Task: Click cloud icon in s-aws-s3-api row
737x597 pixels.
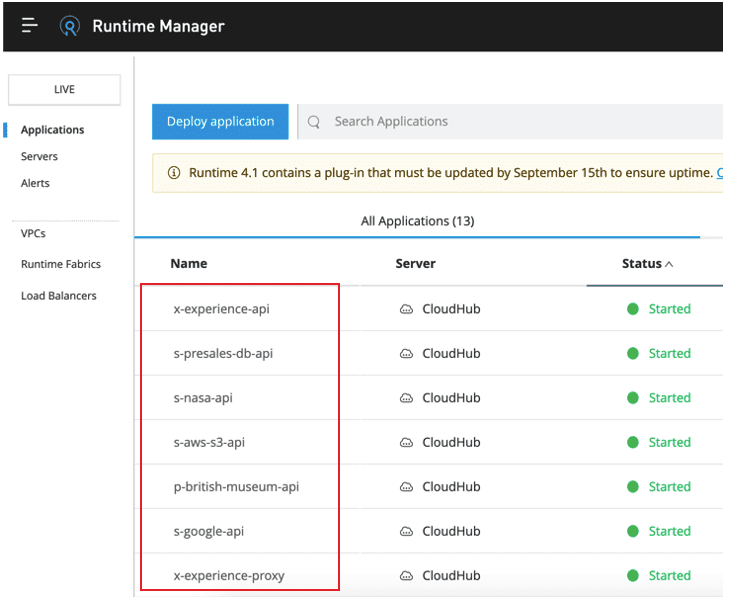Action: coord(406,442)
